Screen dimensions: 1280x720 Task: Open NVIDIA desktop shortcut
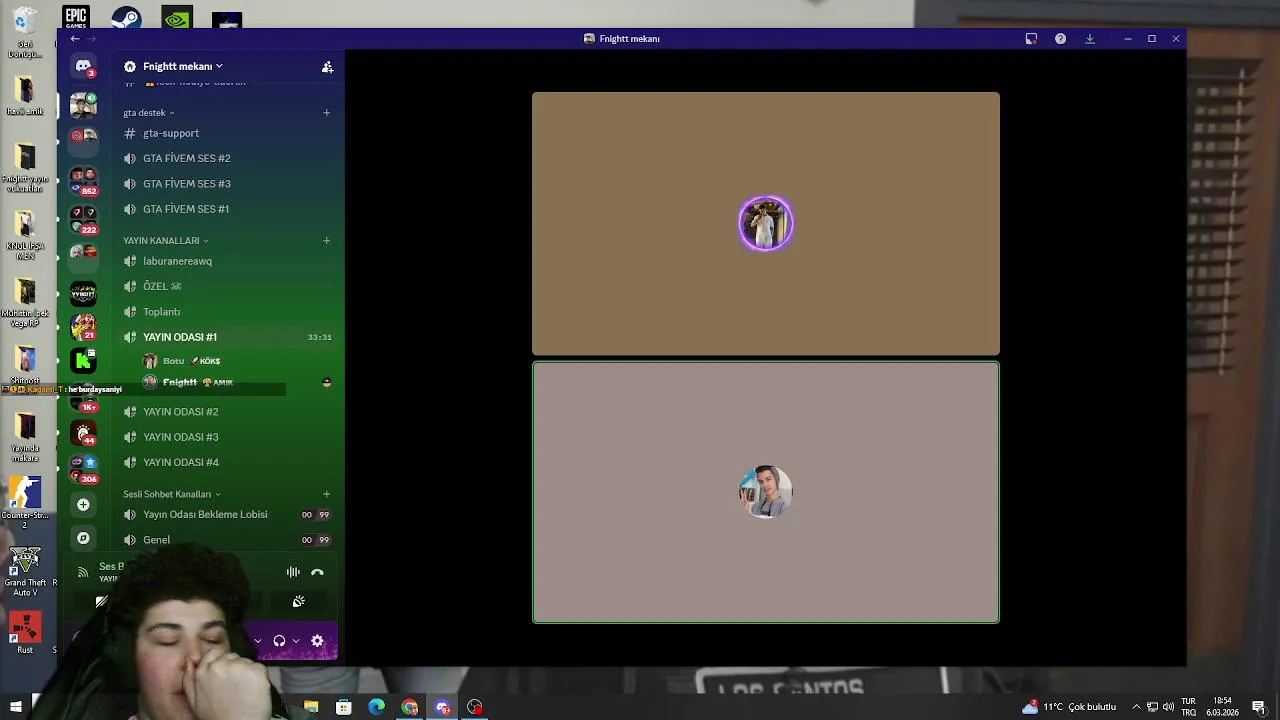177,18
